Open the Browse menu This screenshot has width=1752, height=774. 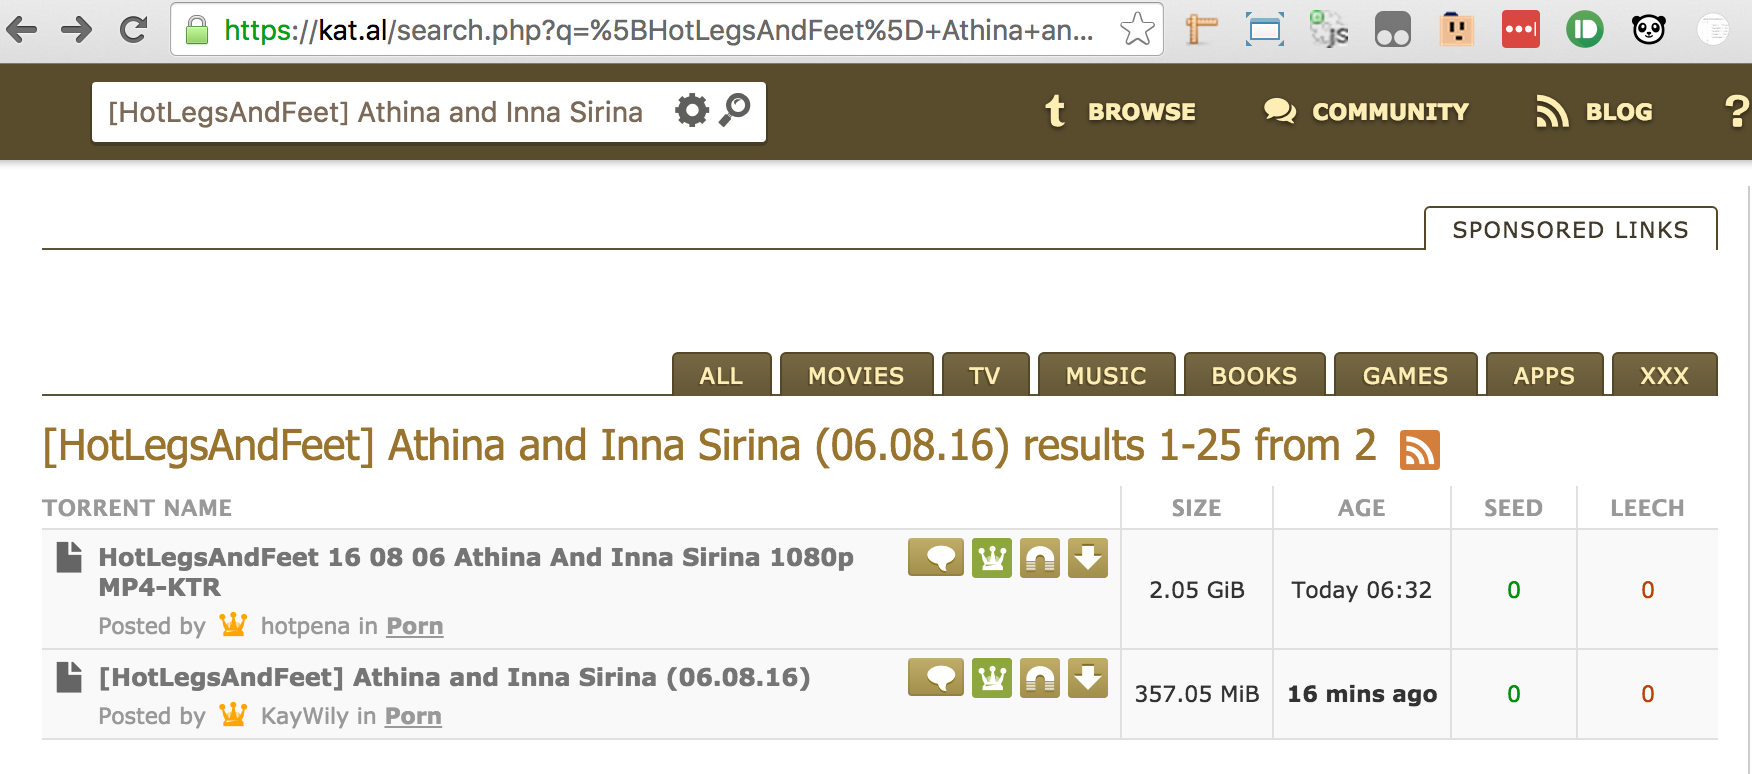point(1120,111)
